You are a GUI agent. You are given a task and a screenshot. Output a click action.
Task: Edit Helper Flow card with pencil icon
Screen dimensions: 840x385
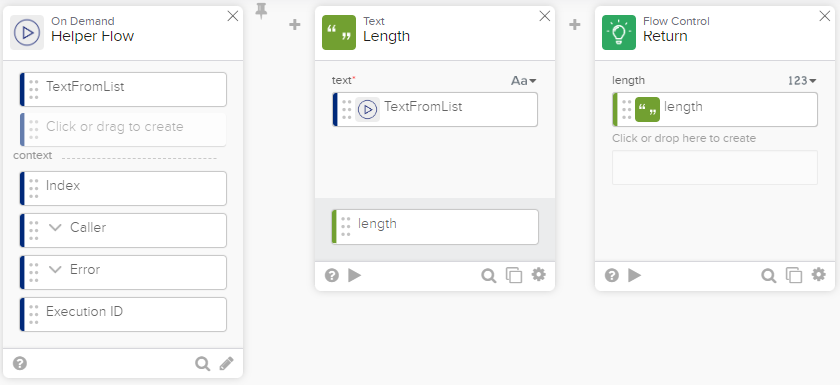pos(227,364)
